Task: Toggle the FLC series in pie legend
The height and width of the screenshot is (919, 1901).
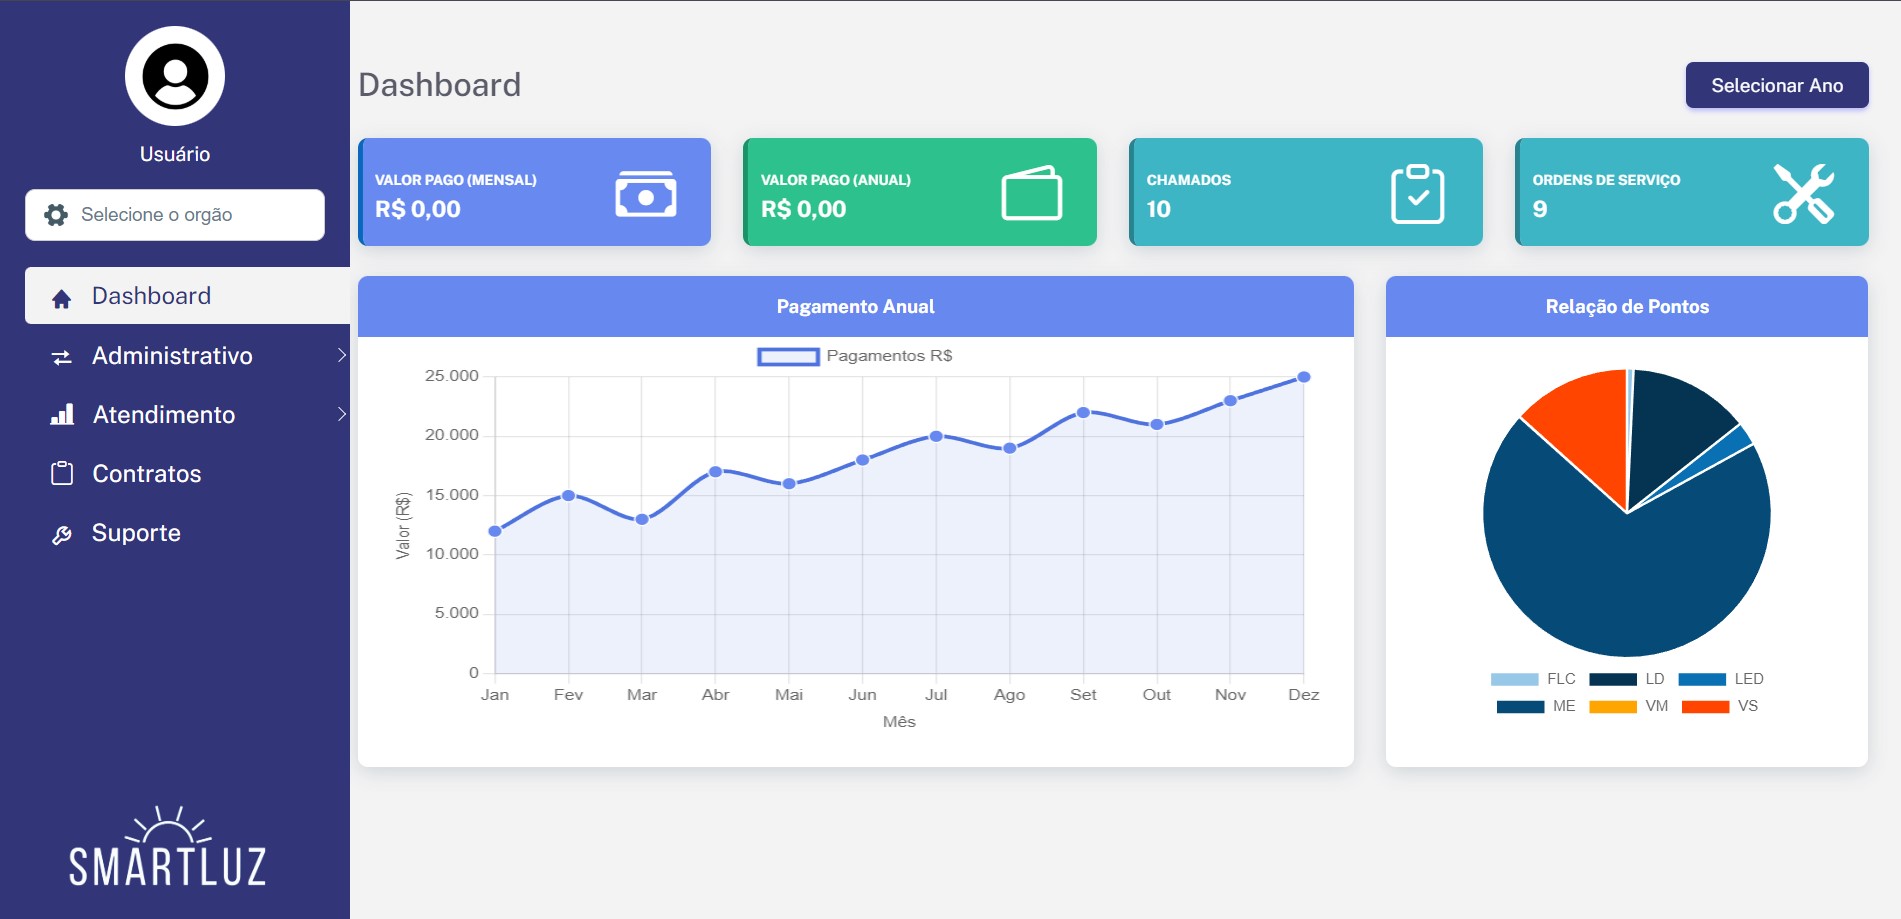Action: pos(1532,679)
